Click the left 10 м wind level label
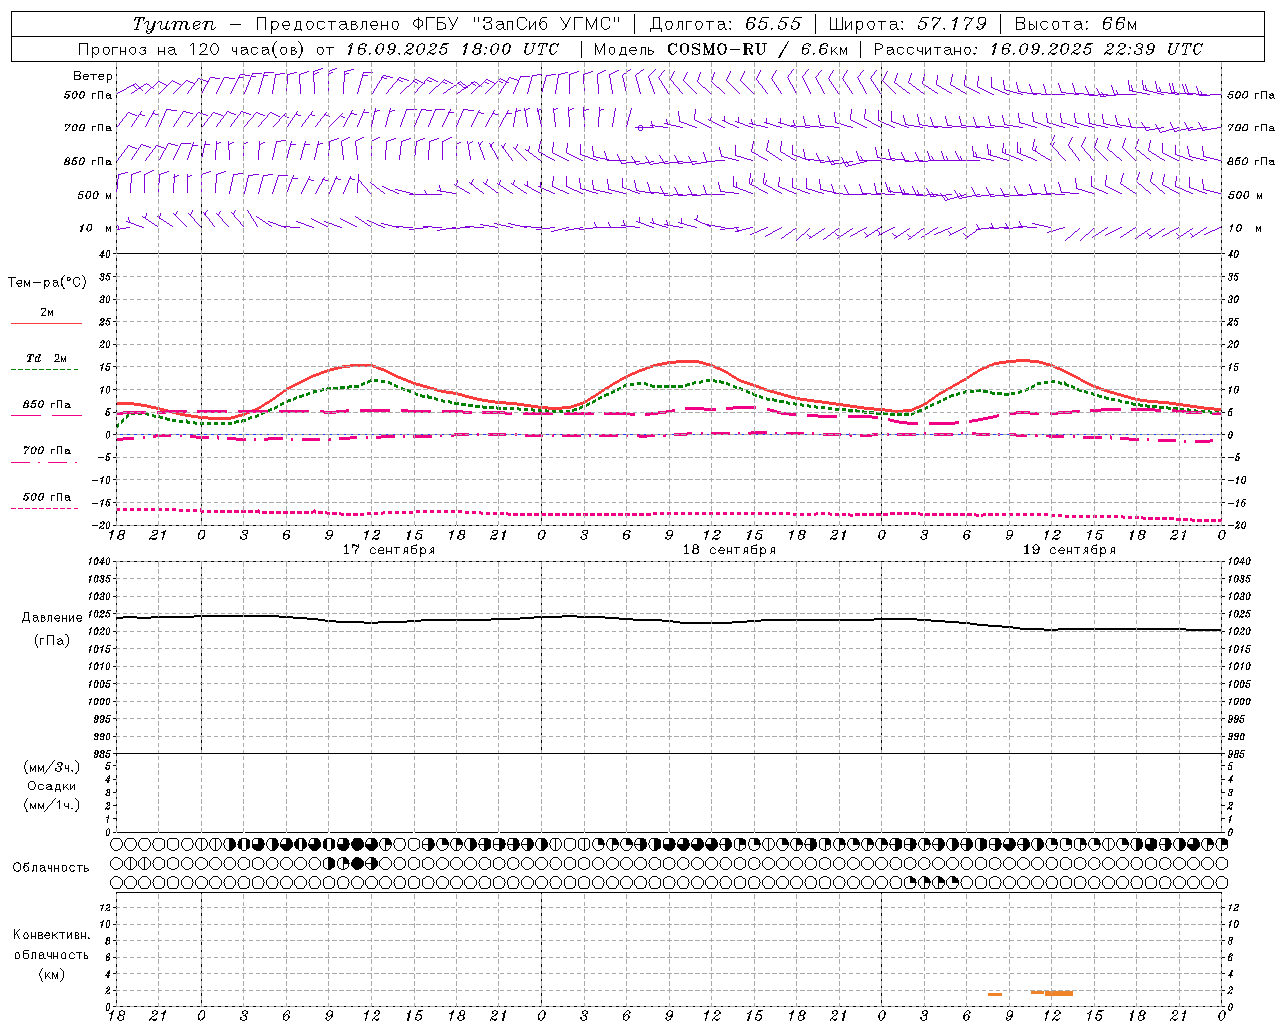The height and width of the screenshot is (1024, 1280). (x=96, y=228)
